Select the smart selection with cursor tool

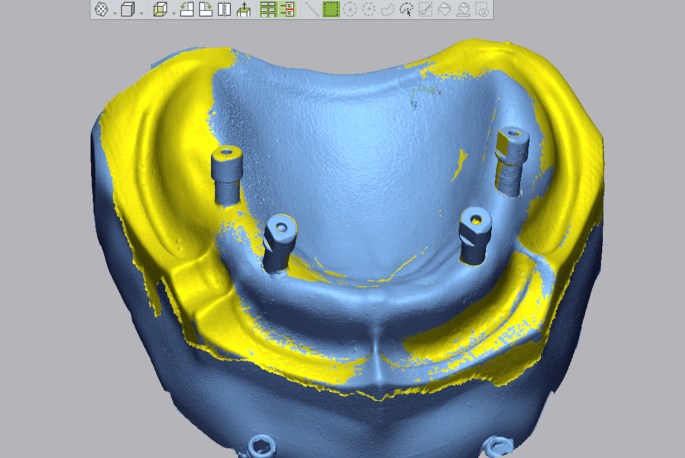[x=407, y=9]
